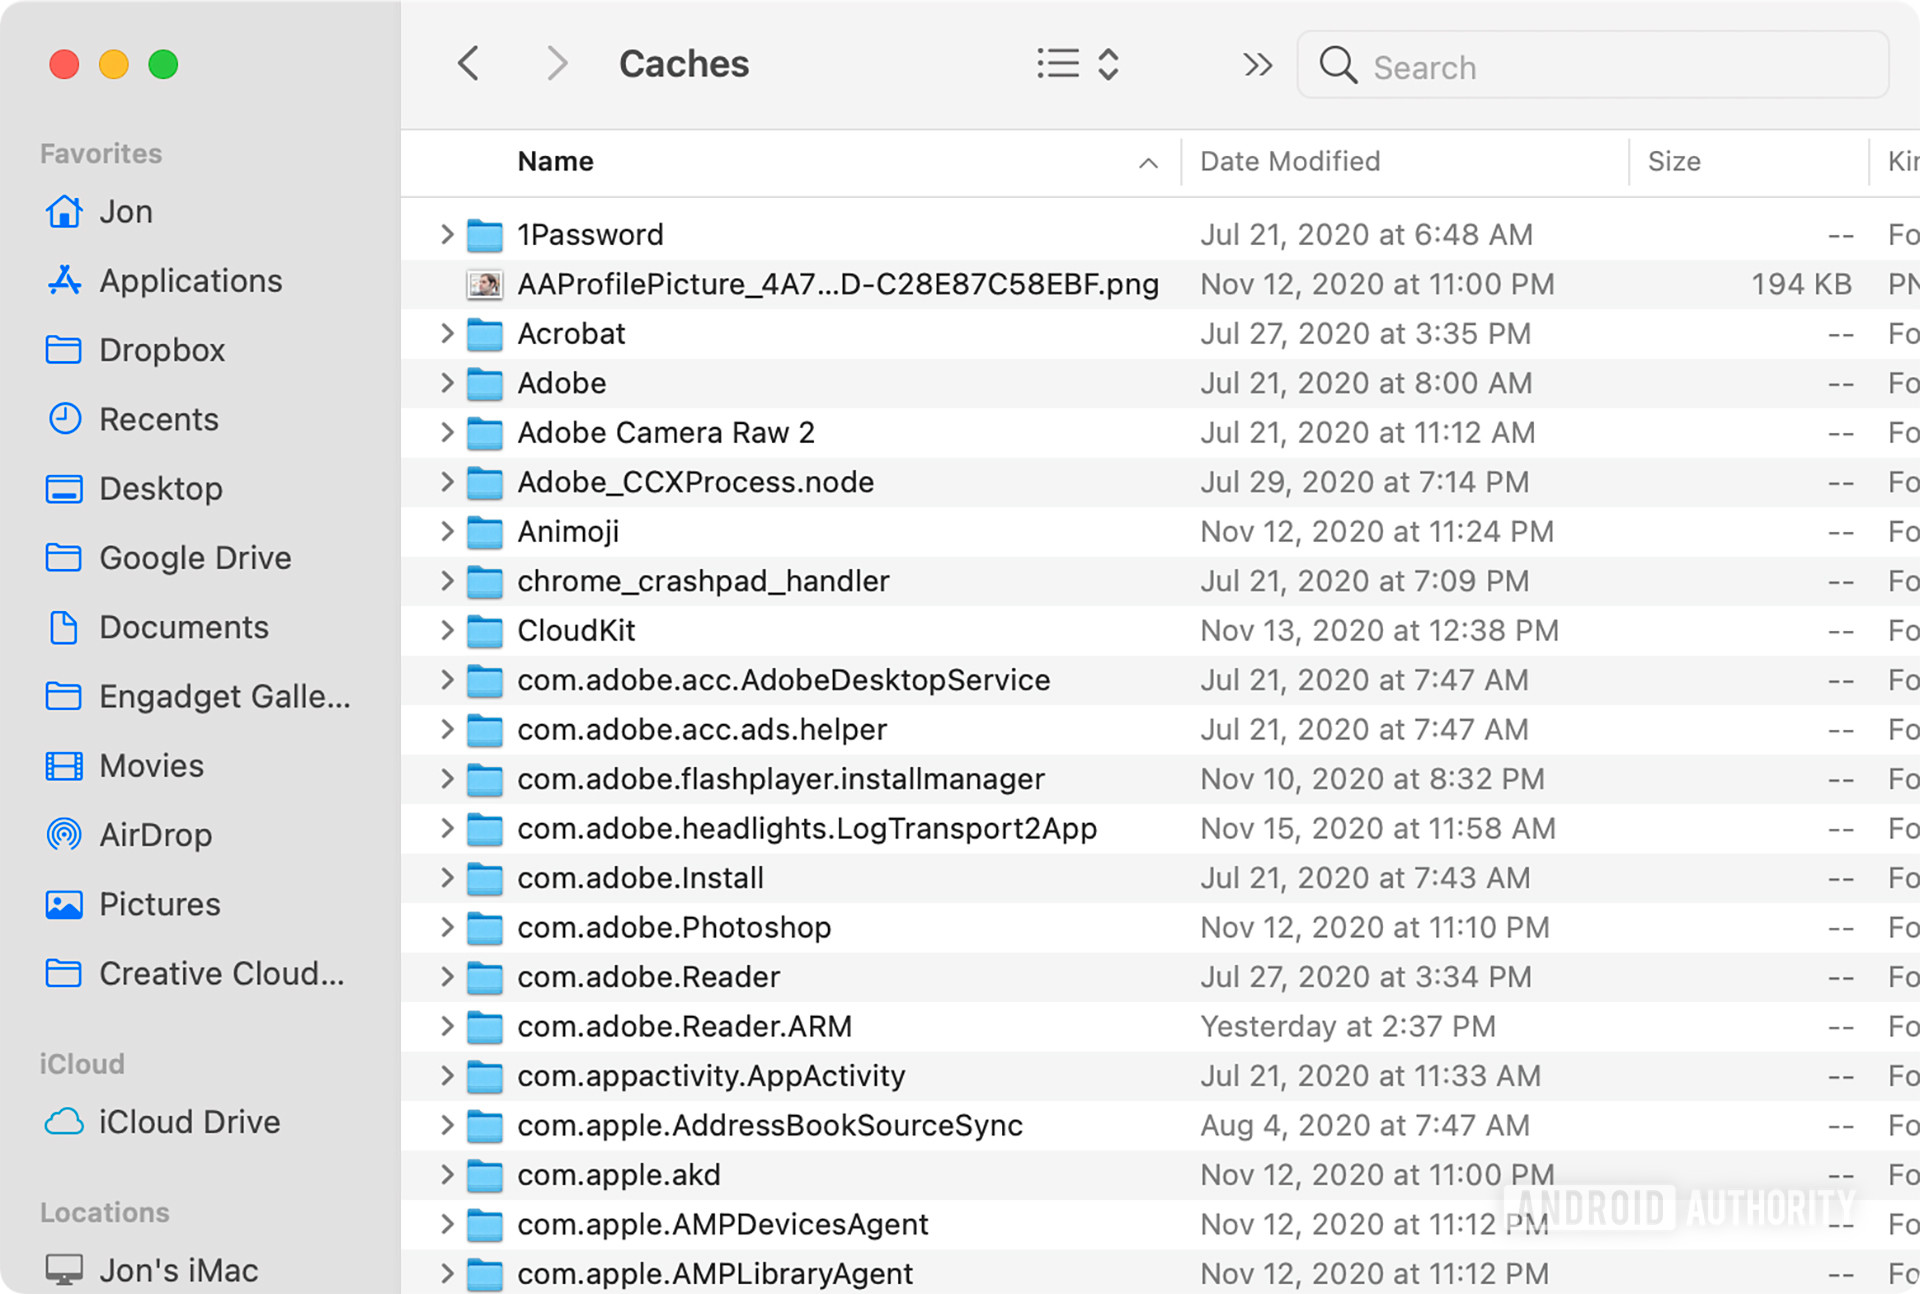Sort by the Size column header
1920x1294 pixels.
[x=1674, y=161]
